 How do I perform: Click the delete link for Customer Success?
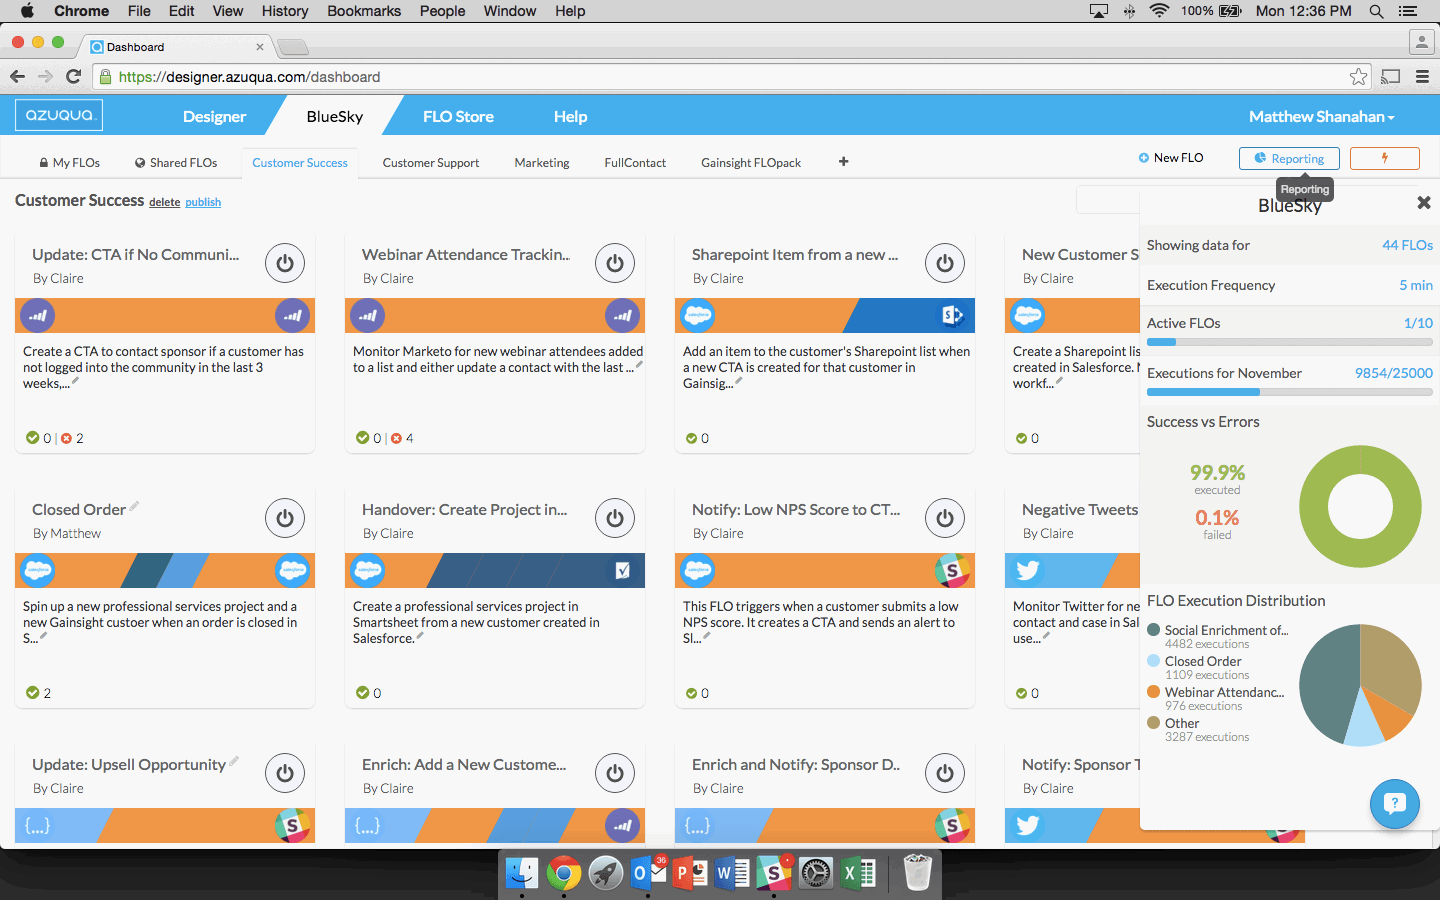coord(165,202)
